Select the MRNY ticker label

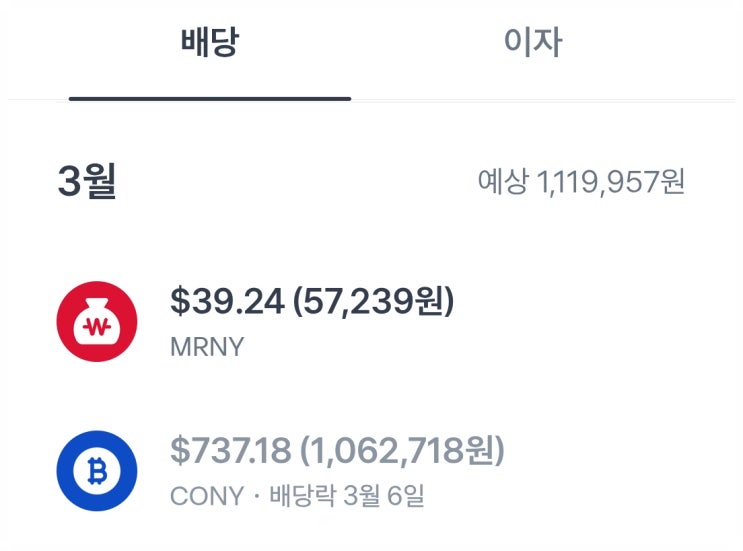(x=208, y=347)
